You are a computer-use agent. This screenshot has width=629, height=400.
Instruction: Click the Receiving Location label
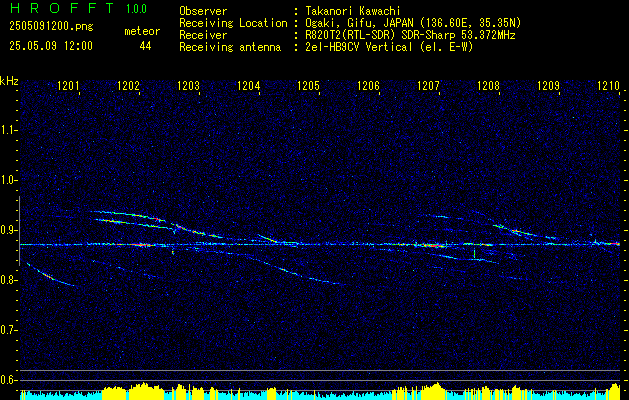pos(233,23)
